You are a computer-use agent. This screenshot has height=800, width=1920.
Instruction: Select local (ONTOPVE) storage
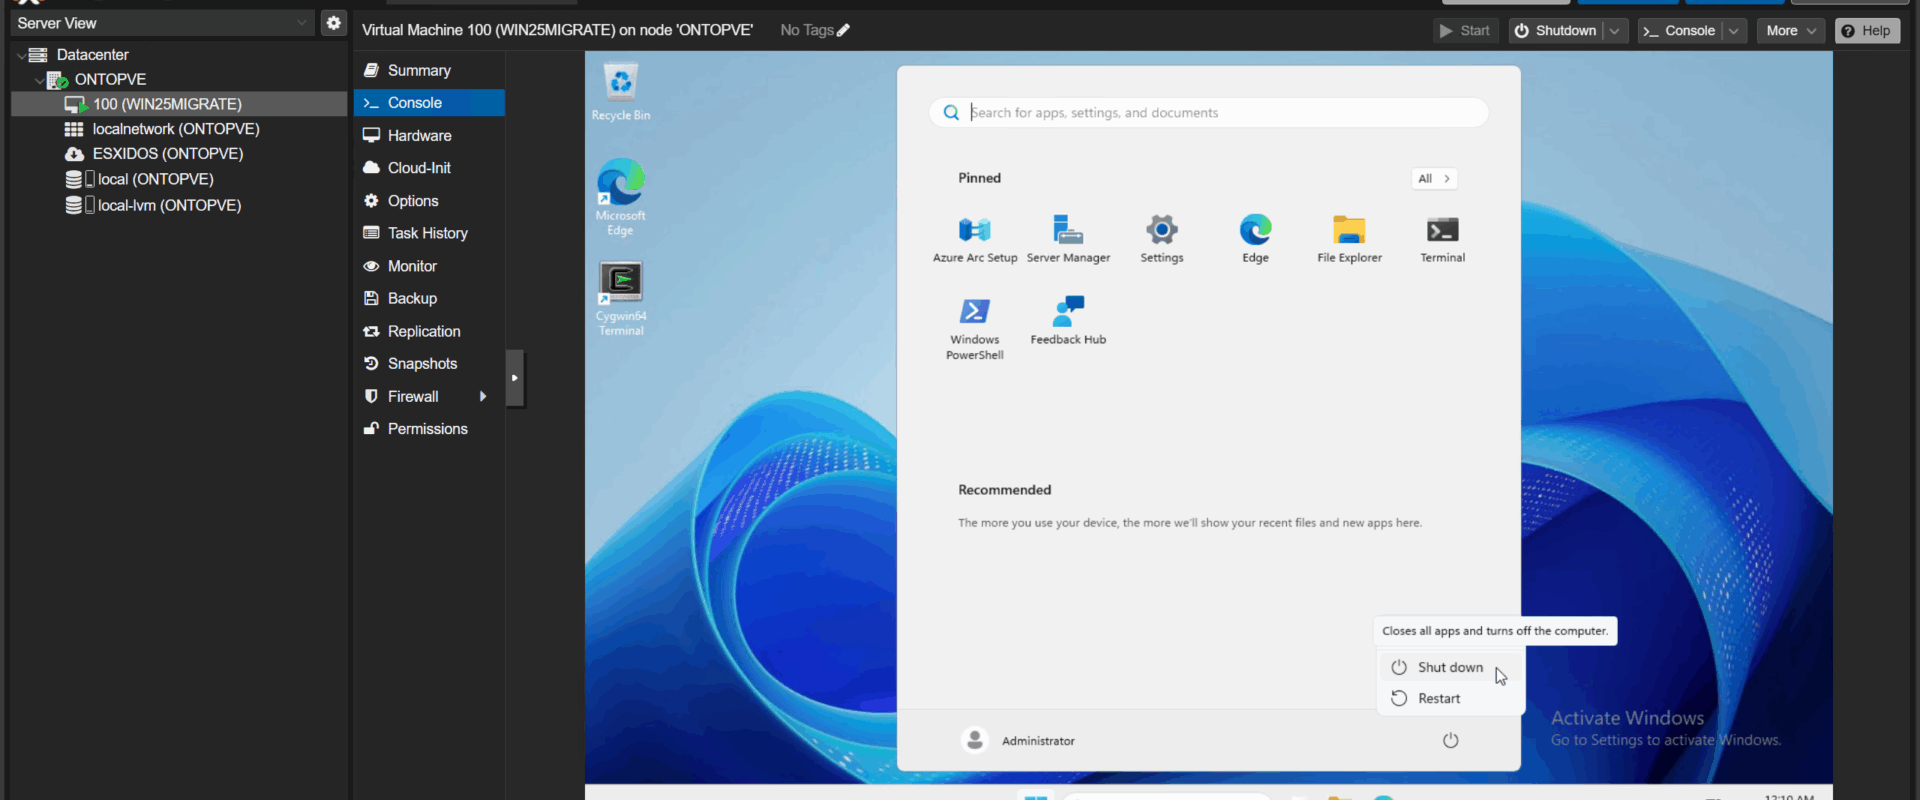pos(179,179)
